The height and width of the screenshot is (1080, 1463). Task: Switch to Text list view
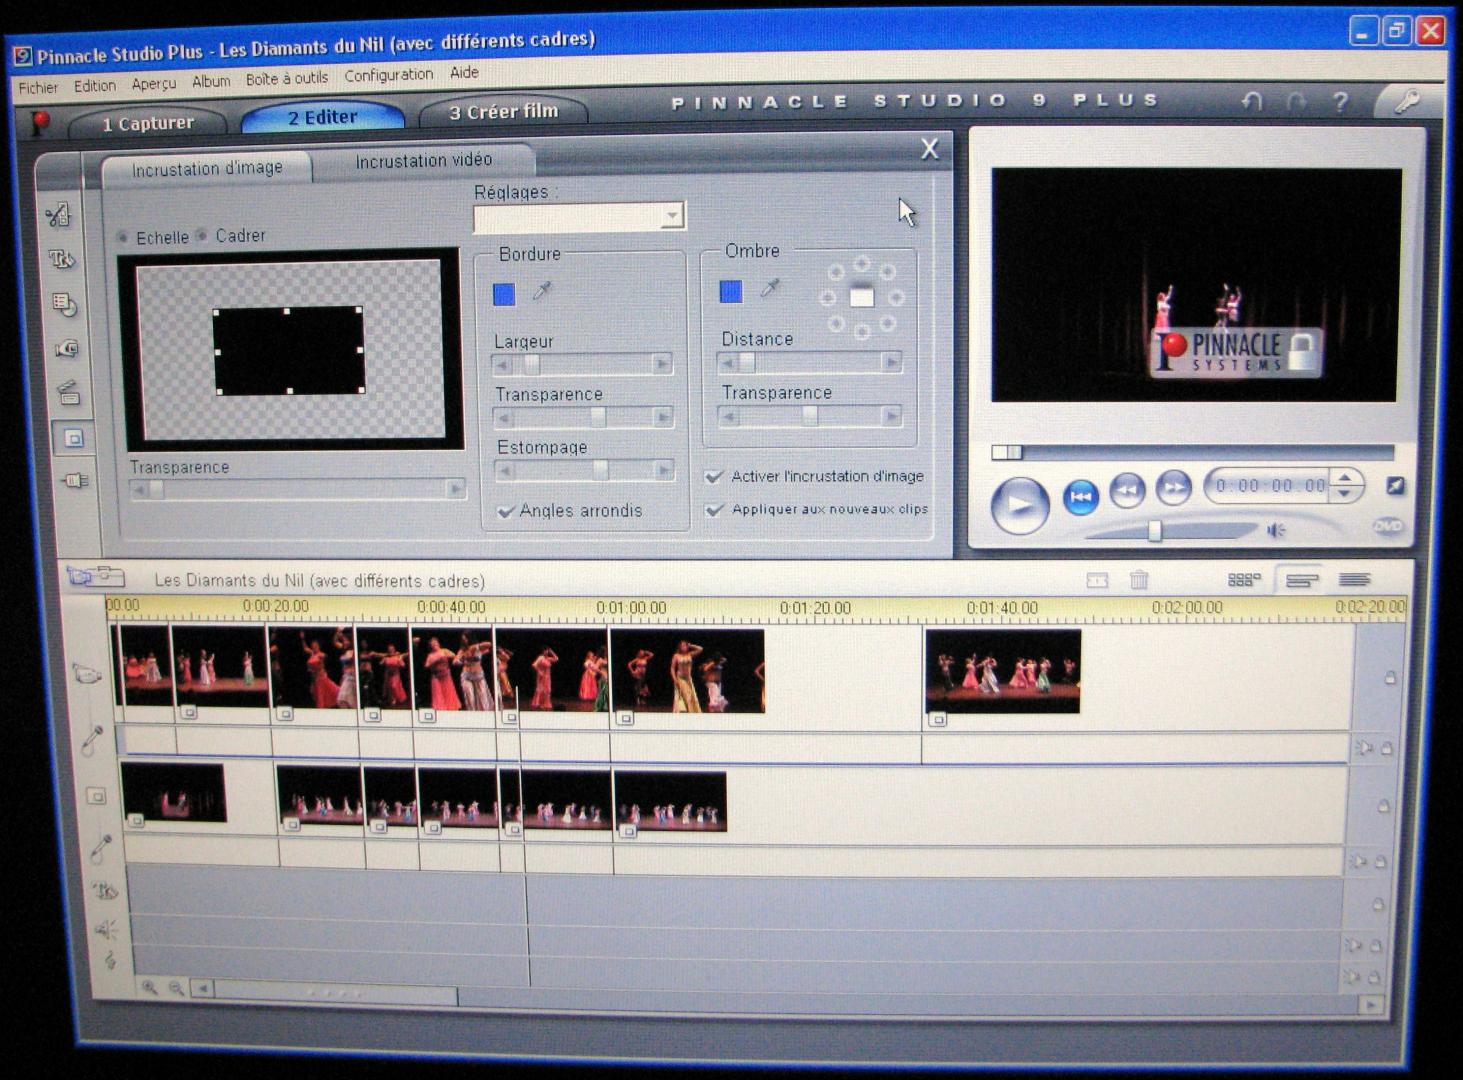[x=1355, y=580]
